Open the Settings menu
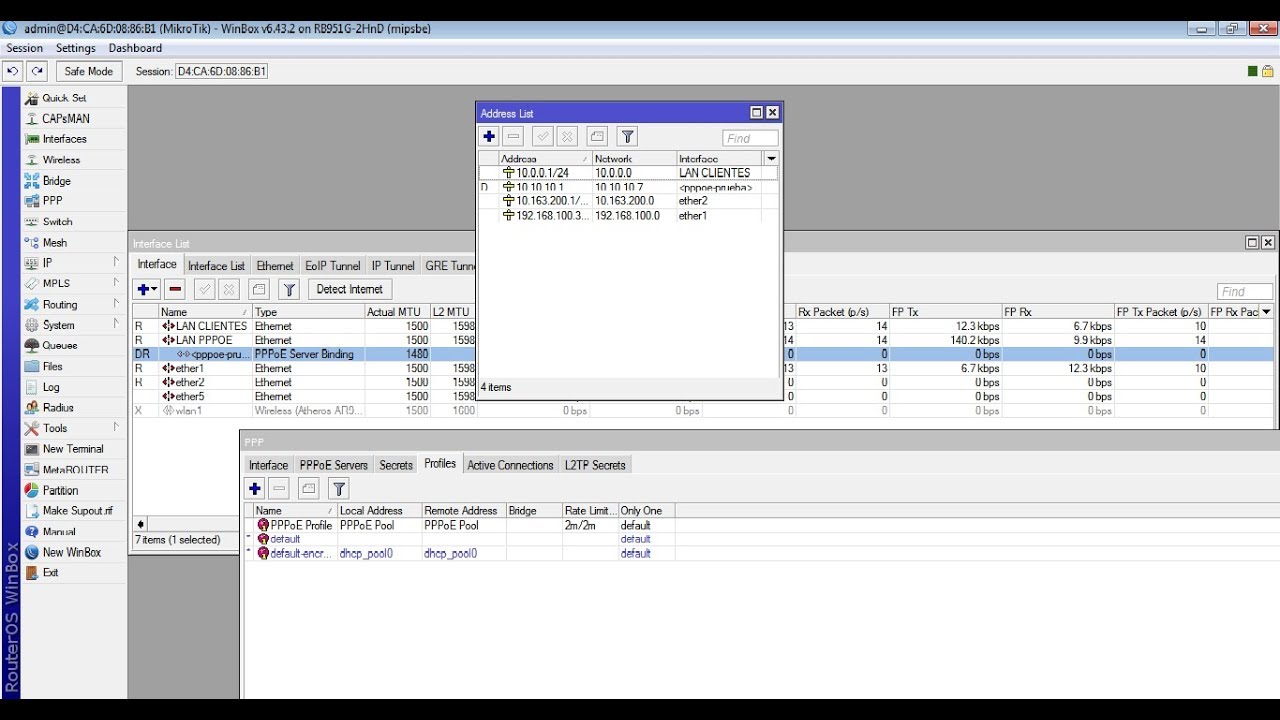 point(76,48)
